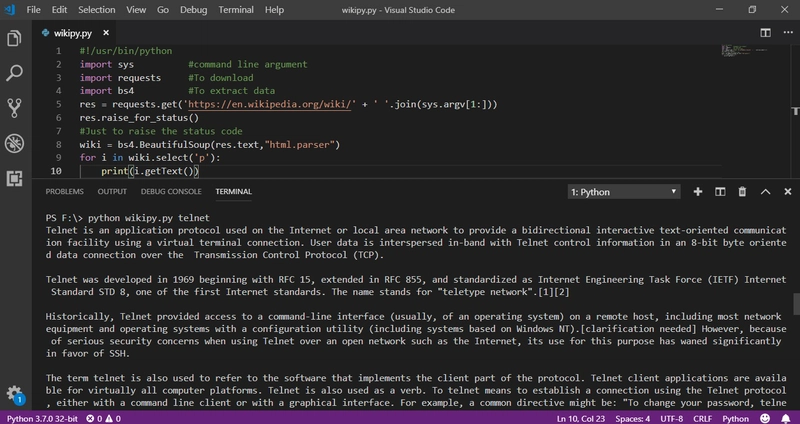Click the VS Code logo in title bar

pos(9,10)
